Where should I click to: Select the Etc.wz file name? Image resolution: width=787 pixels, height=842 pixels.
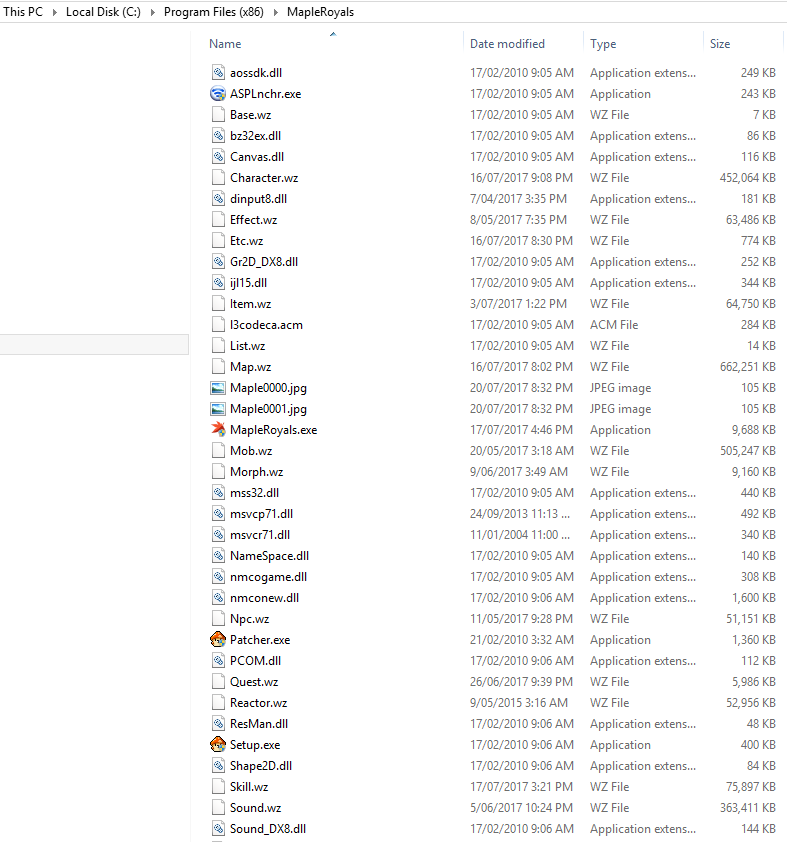click(246, 241)
